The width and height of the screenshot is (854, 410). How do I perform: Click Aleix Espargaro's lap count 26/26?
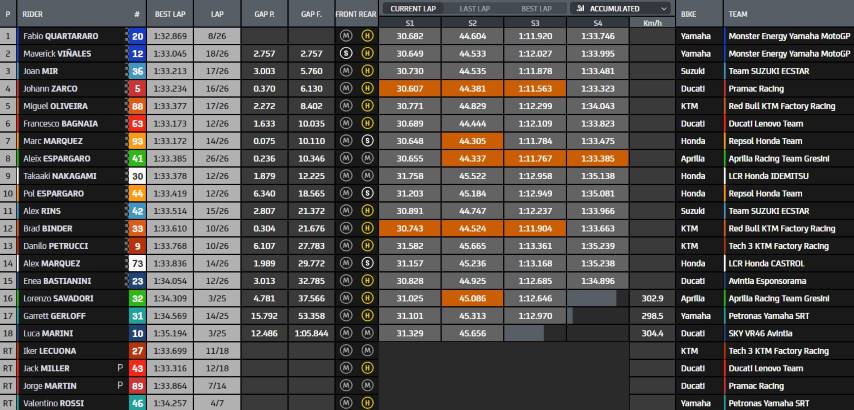click(217, 158)
